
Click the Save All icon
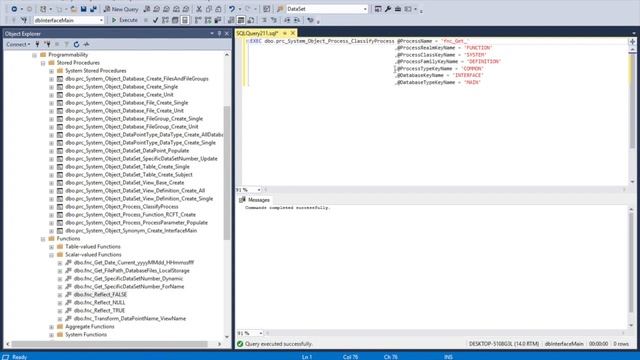point(93,9)
